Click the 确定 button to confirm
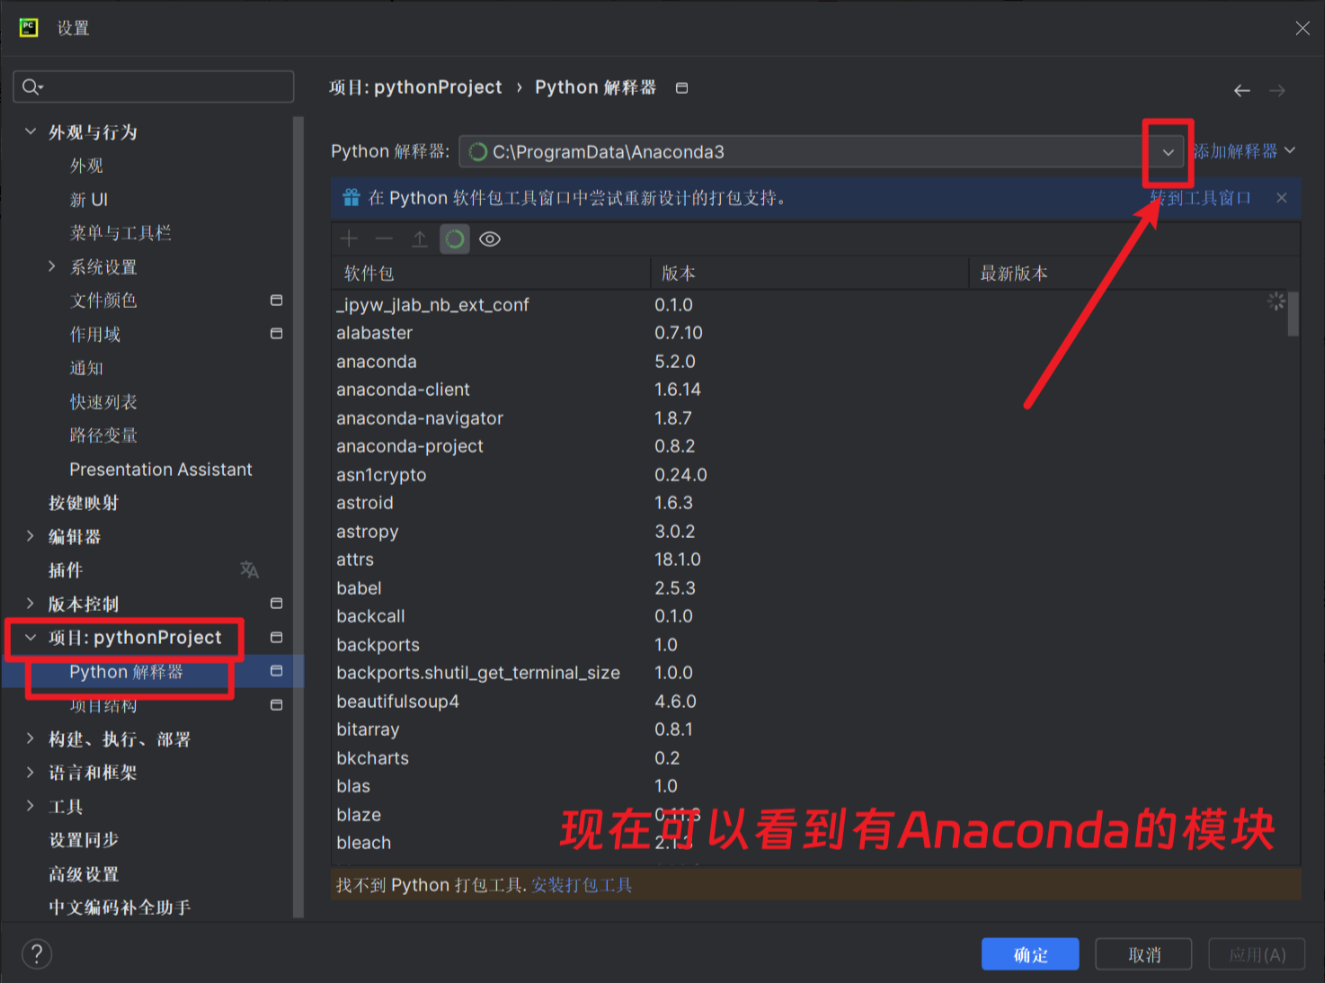Viewport: 1325px width, 983px height. point(1030,954)
